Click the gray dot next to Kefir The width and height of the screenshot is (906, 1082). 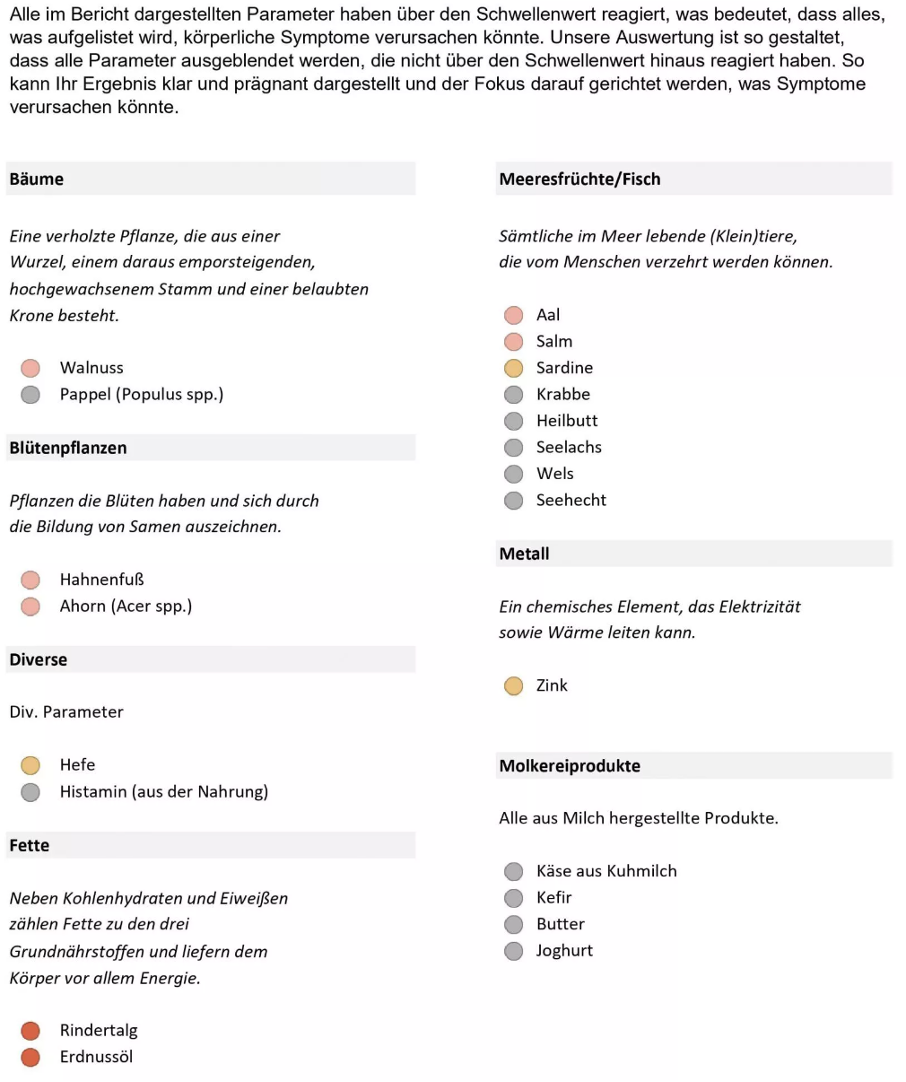click(x=513, y=898)
